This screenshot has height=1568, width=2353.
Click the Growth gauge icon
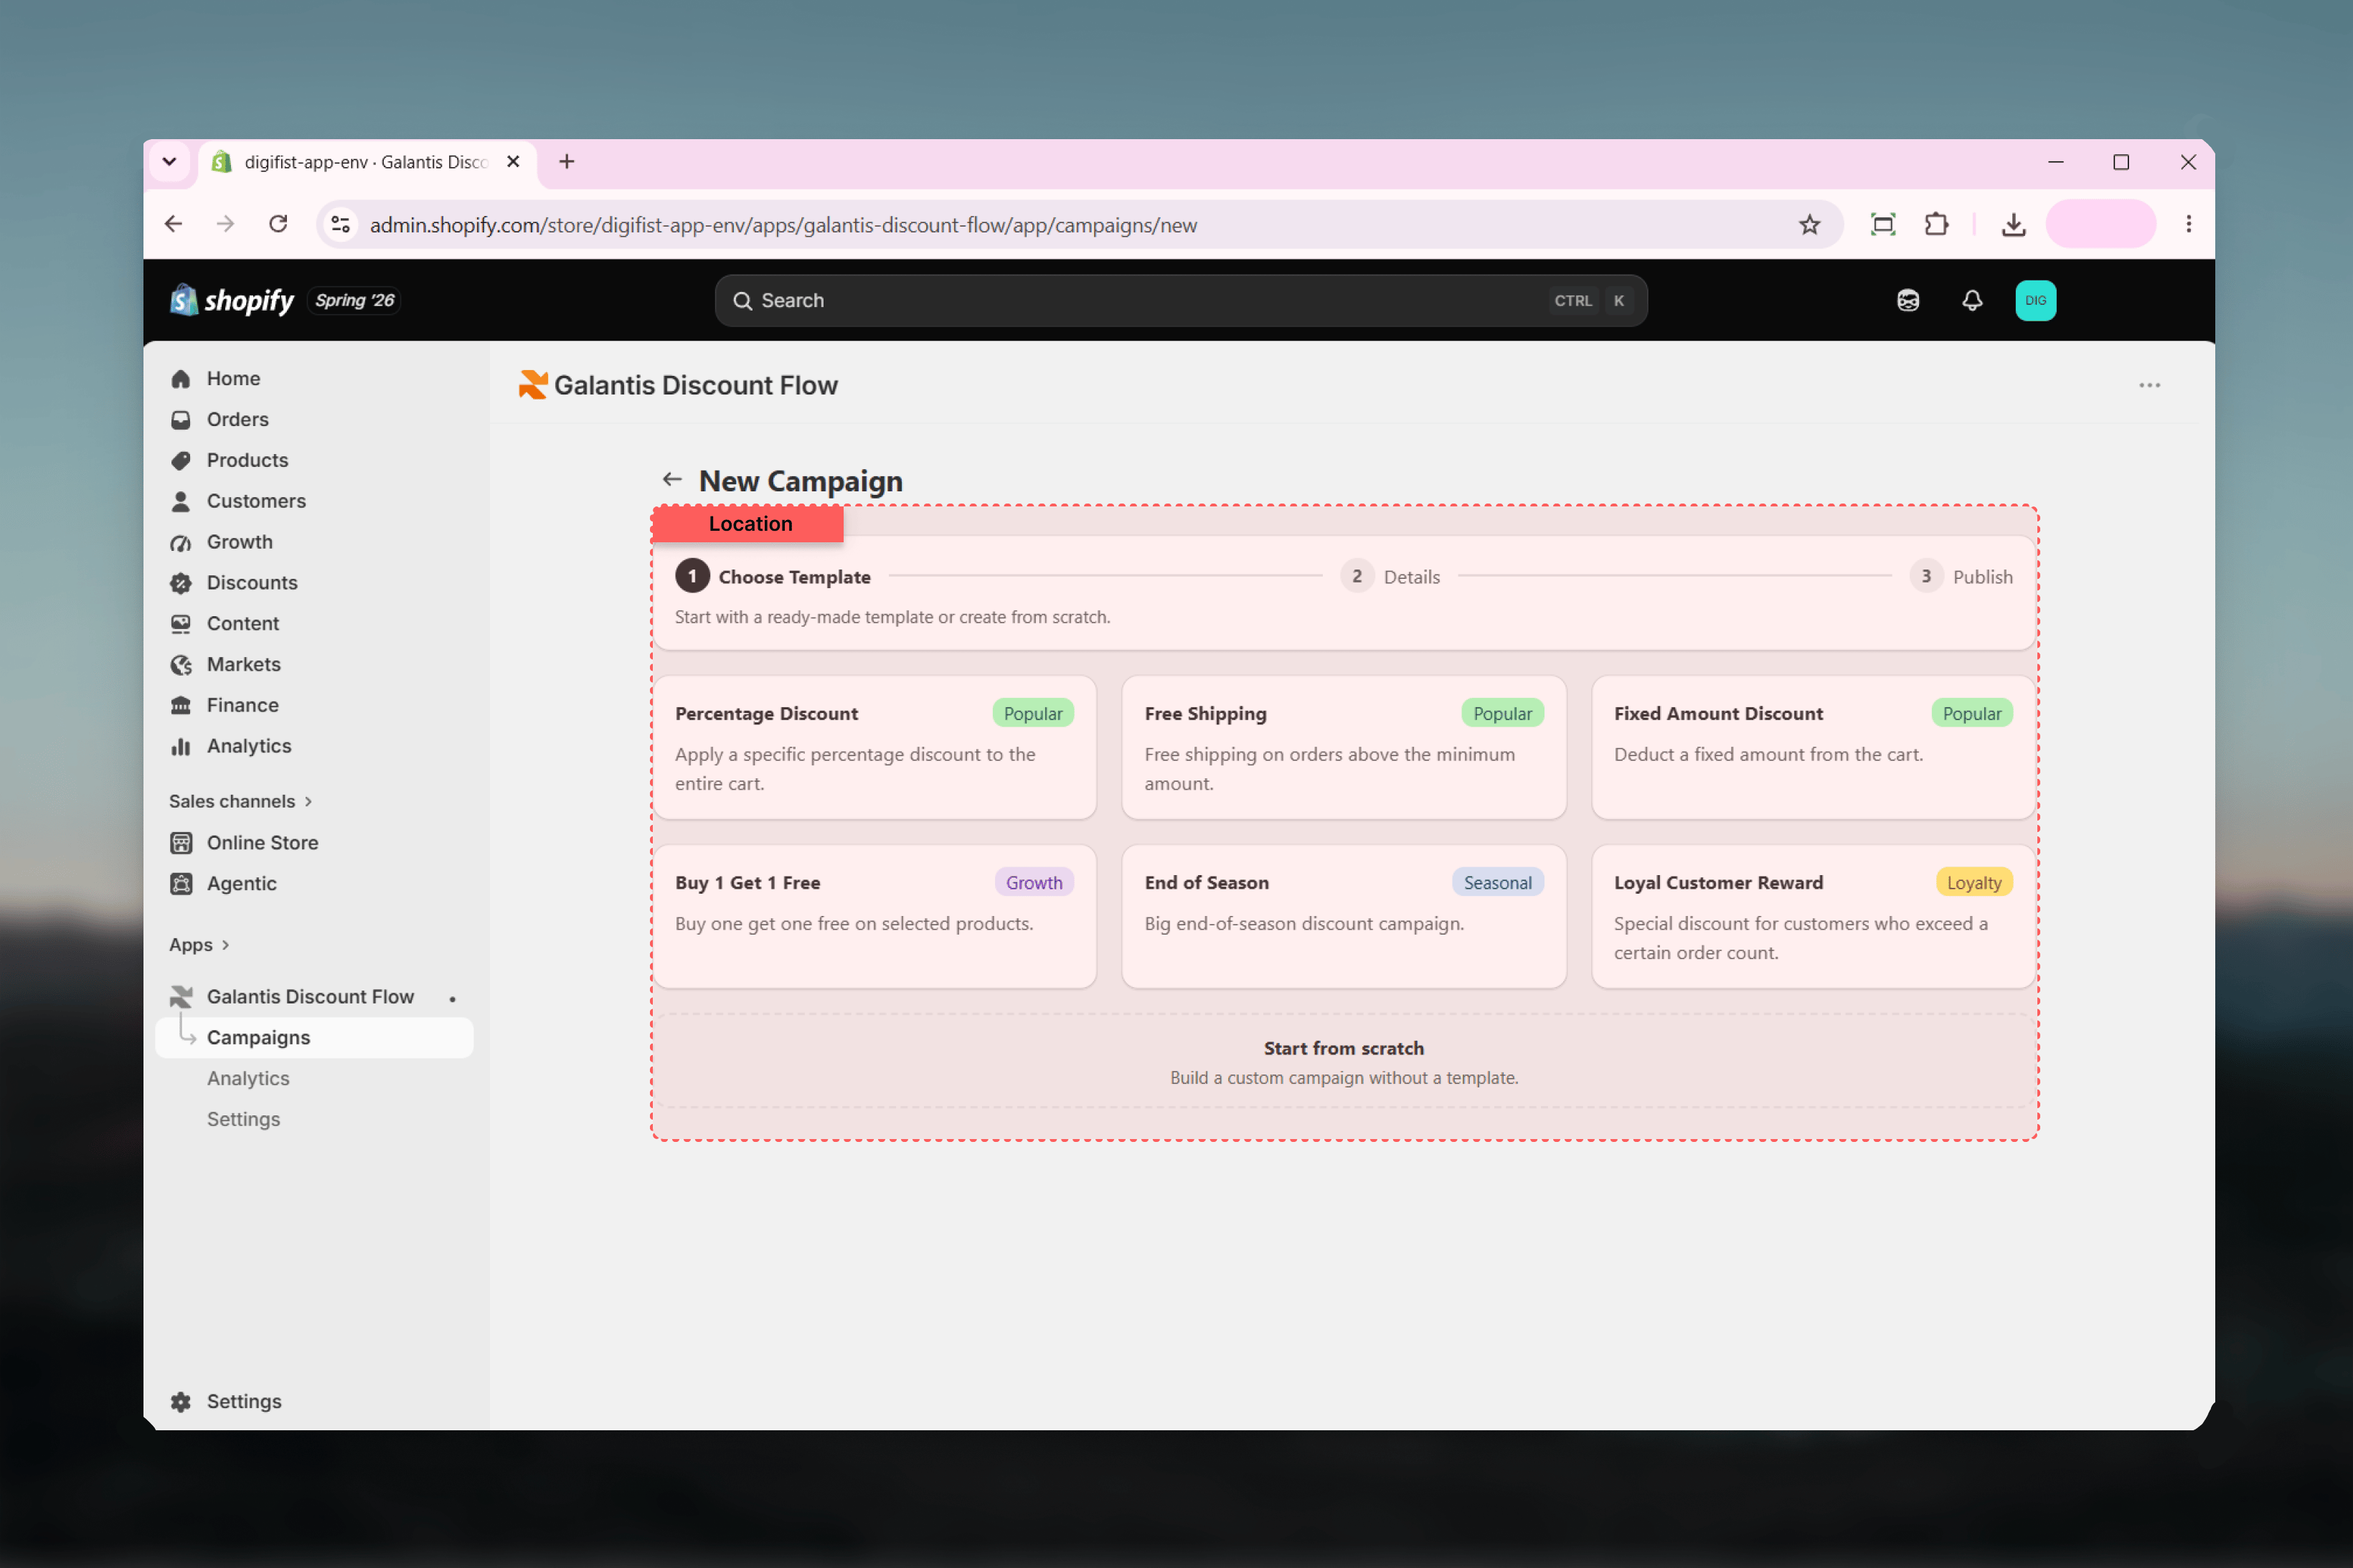tap(181, 542)
